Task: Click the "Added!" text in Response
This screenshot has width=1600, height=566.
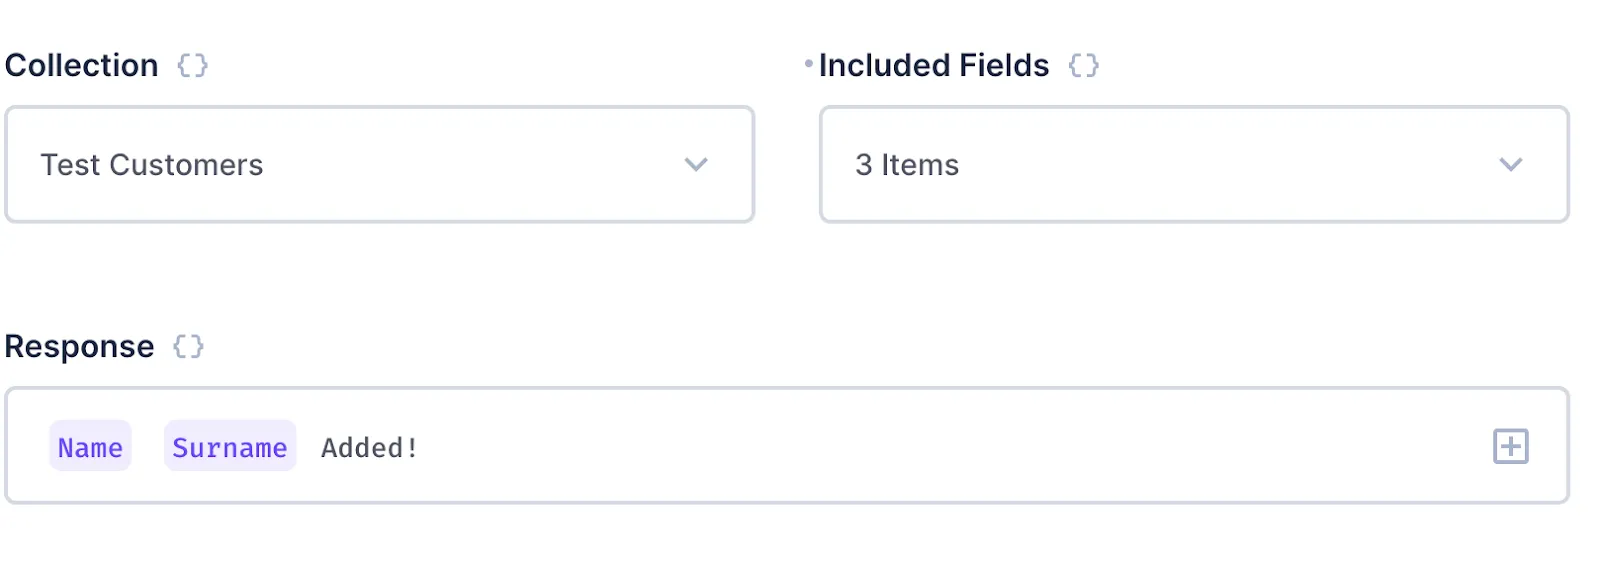Action: 369,448
